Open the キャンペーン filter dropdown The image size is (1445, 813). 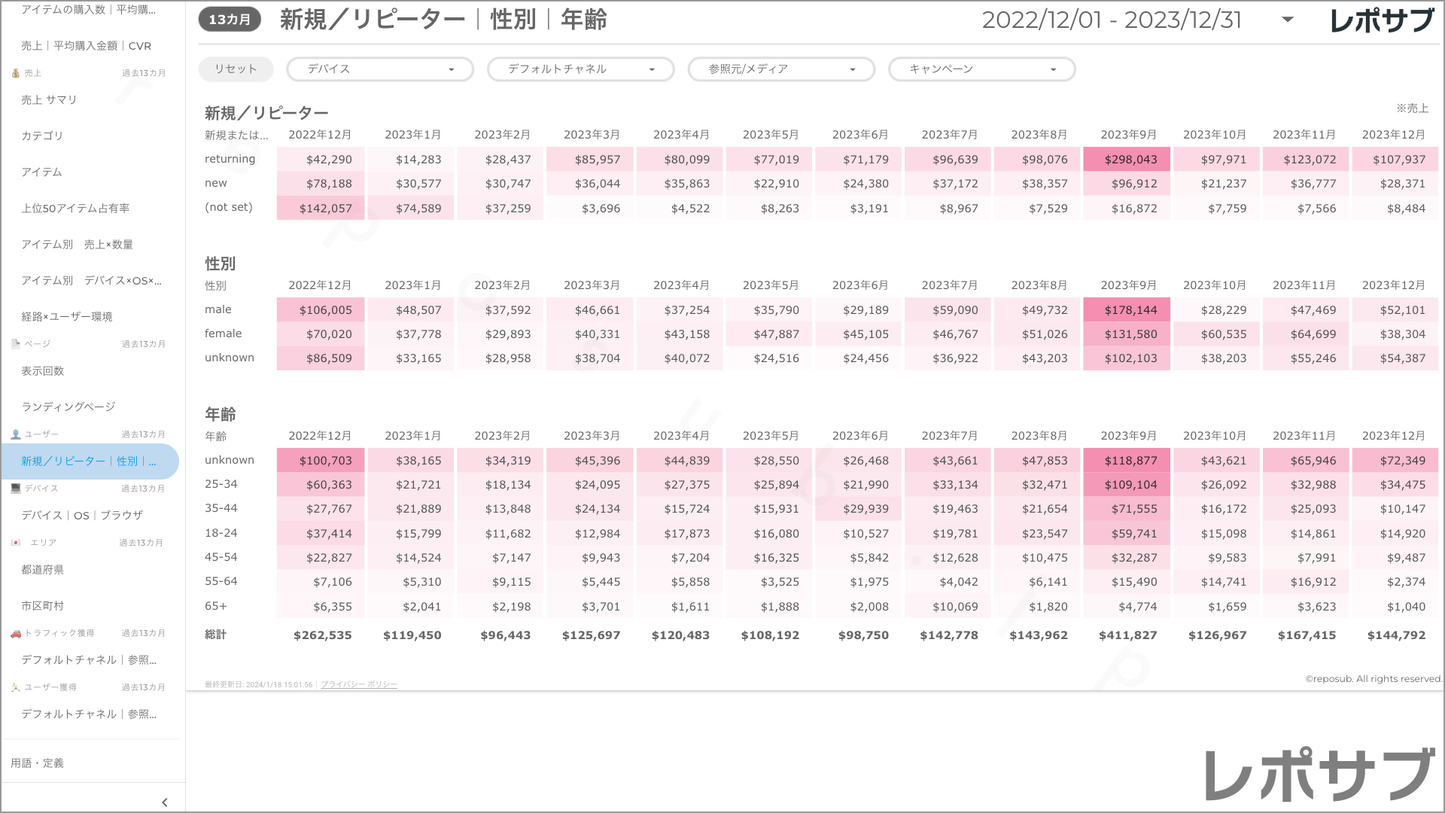click(981, 69)
